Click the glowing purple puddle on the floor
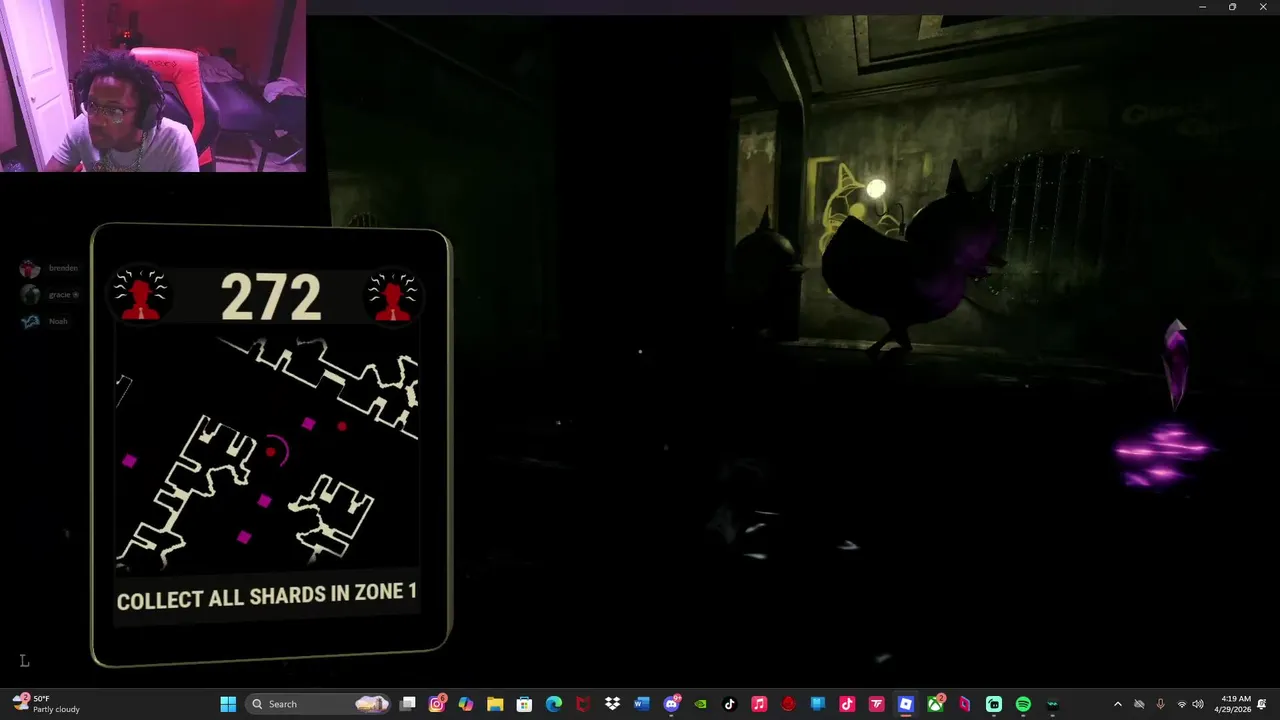Viewport: 1280px width, 720px height. point(1161,455)
